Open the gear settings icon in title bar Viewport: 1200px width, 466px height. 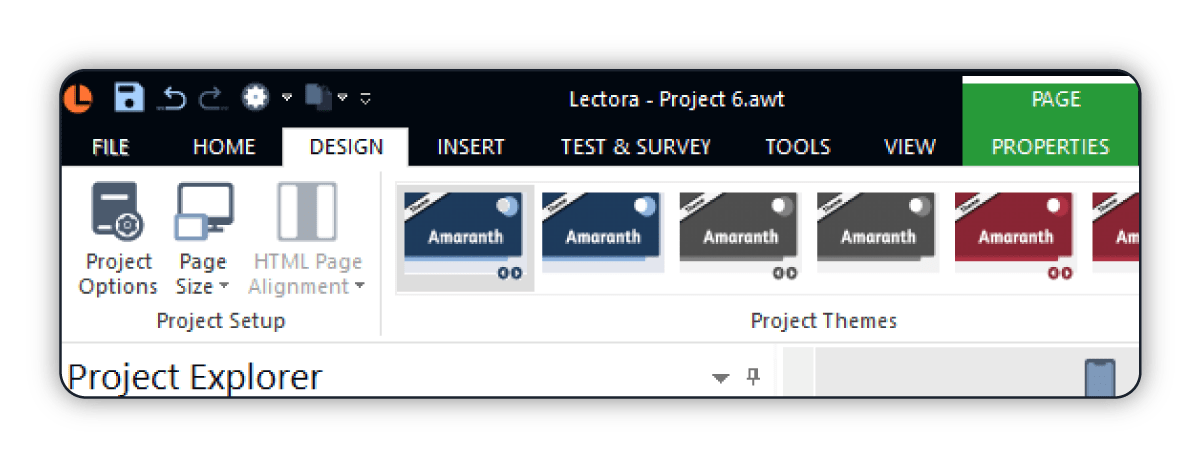(x=256, y=97)
